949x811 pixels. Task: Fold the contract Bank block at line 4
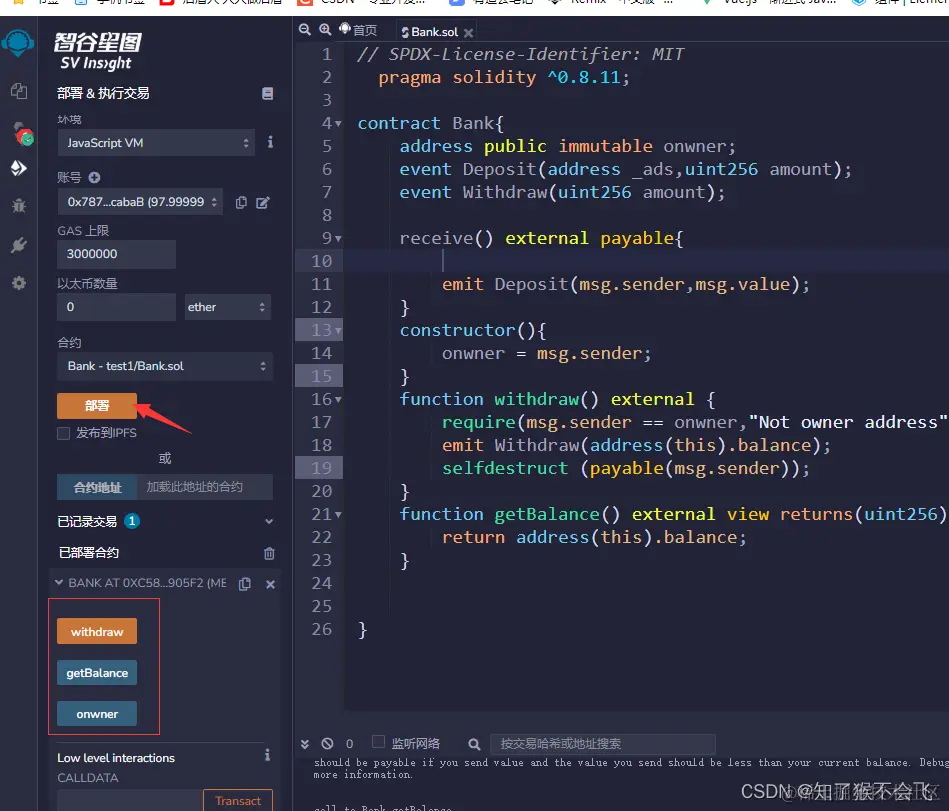coord(338,124)
